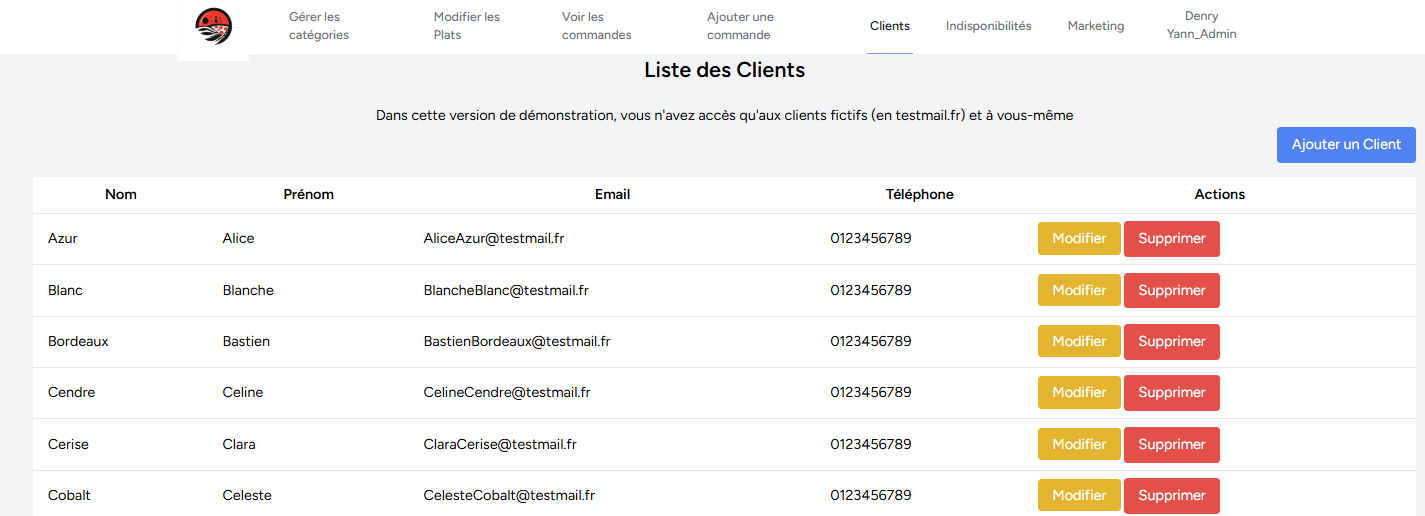Click first name Blanche
Viewport: 1425px width, 516px height.
(248, 290)
